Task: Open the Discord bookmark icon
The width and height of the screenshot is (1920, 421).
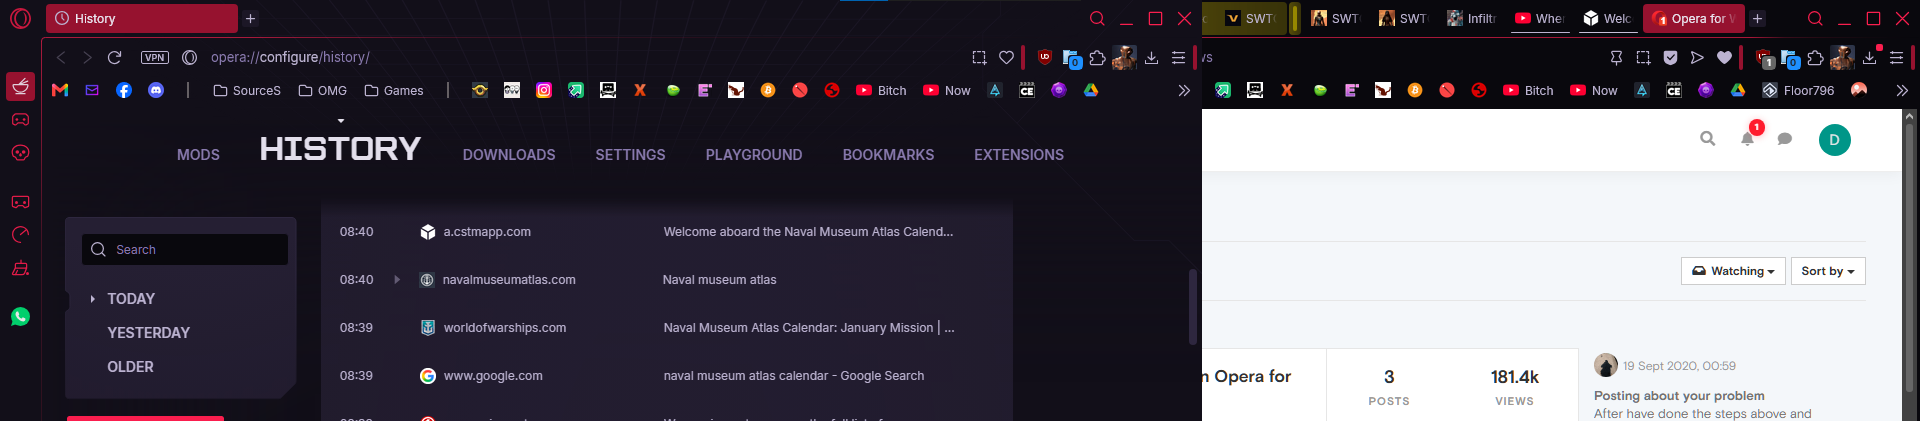Action: point(156,90)
